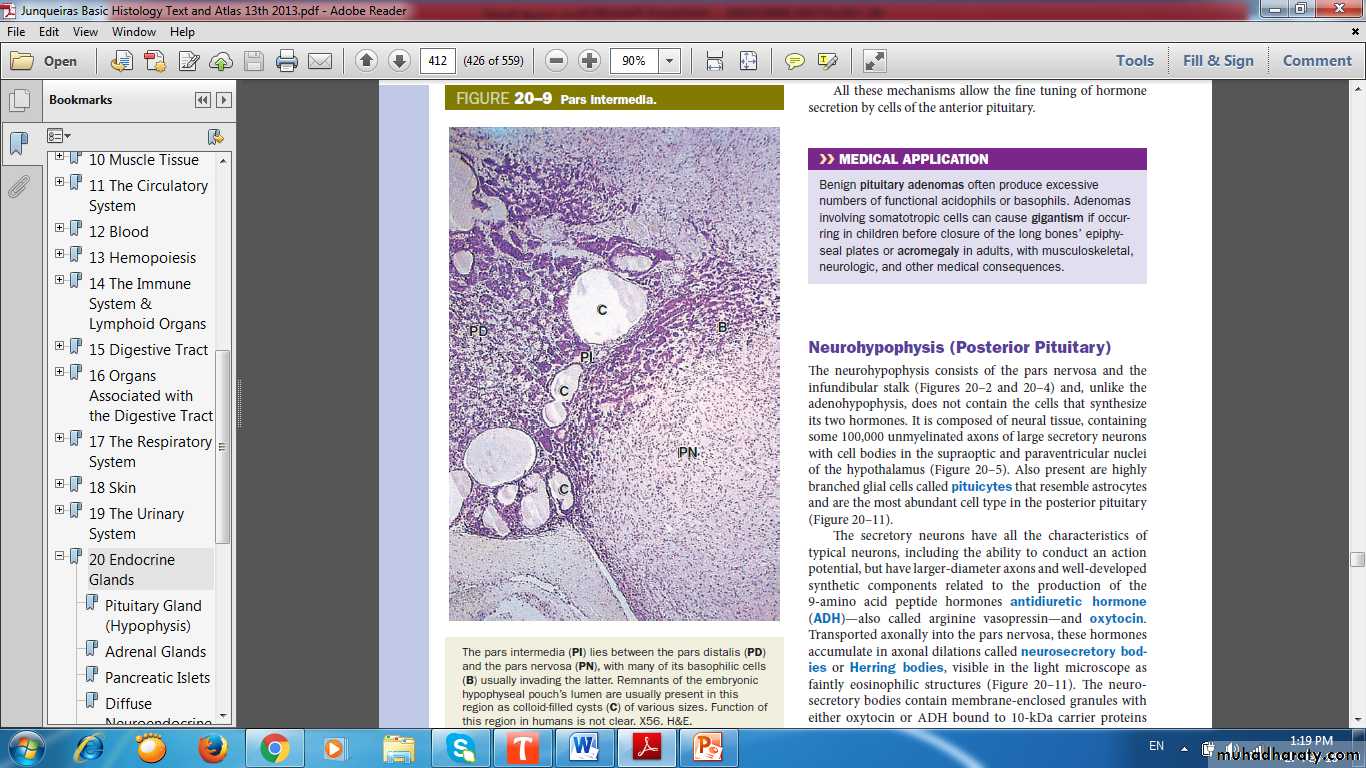Viewport: 1366px width, 768px height.
Task: Go to next page with down arrow
Action: 399,61
